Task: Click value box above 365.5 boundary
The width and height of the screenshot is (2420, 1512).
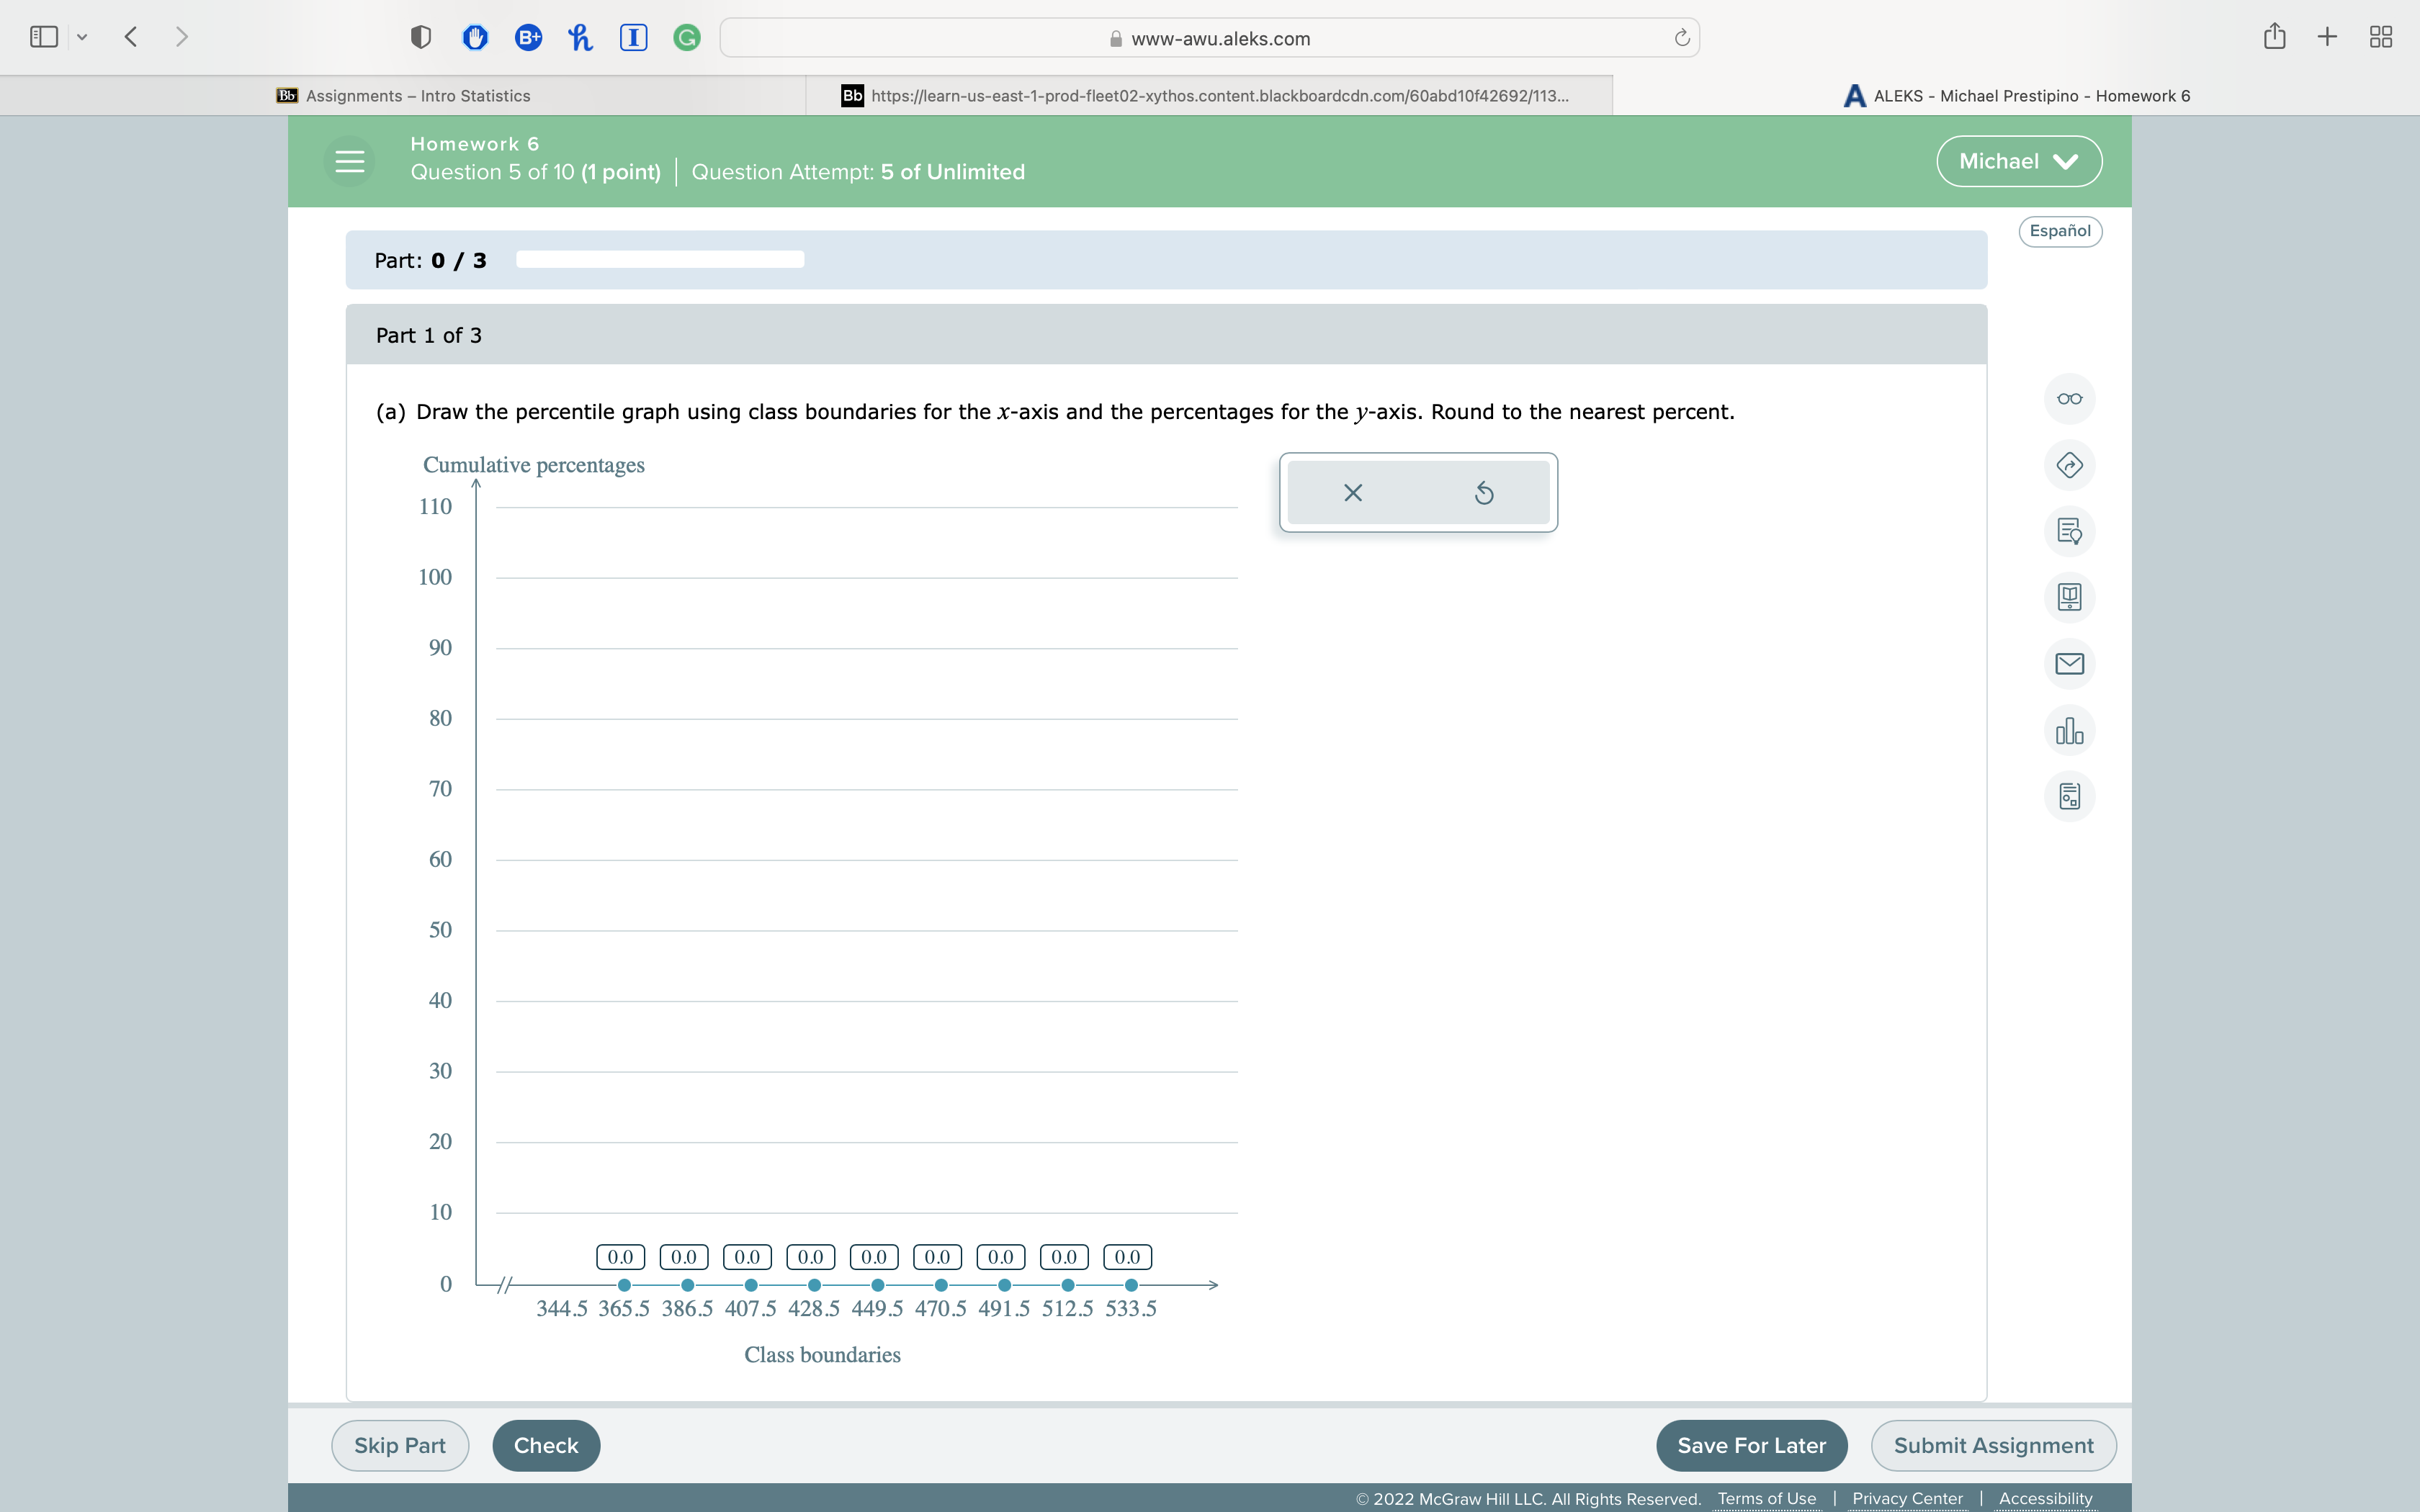Action: tap(621, 1257)
